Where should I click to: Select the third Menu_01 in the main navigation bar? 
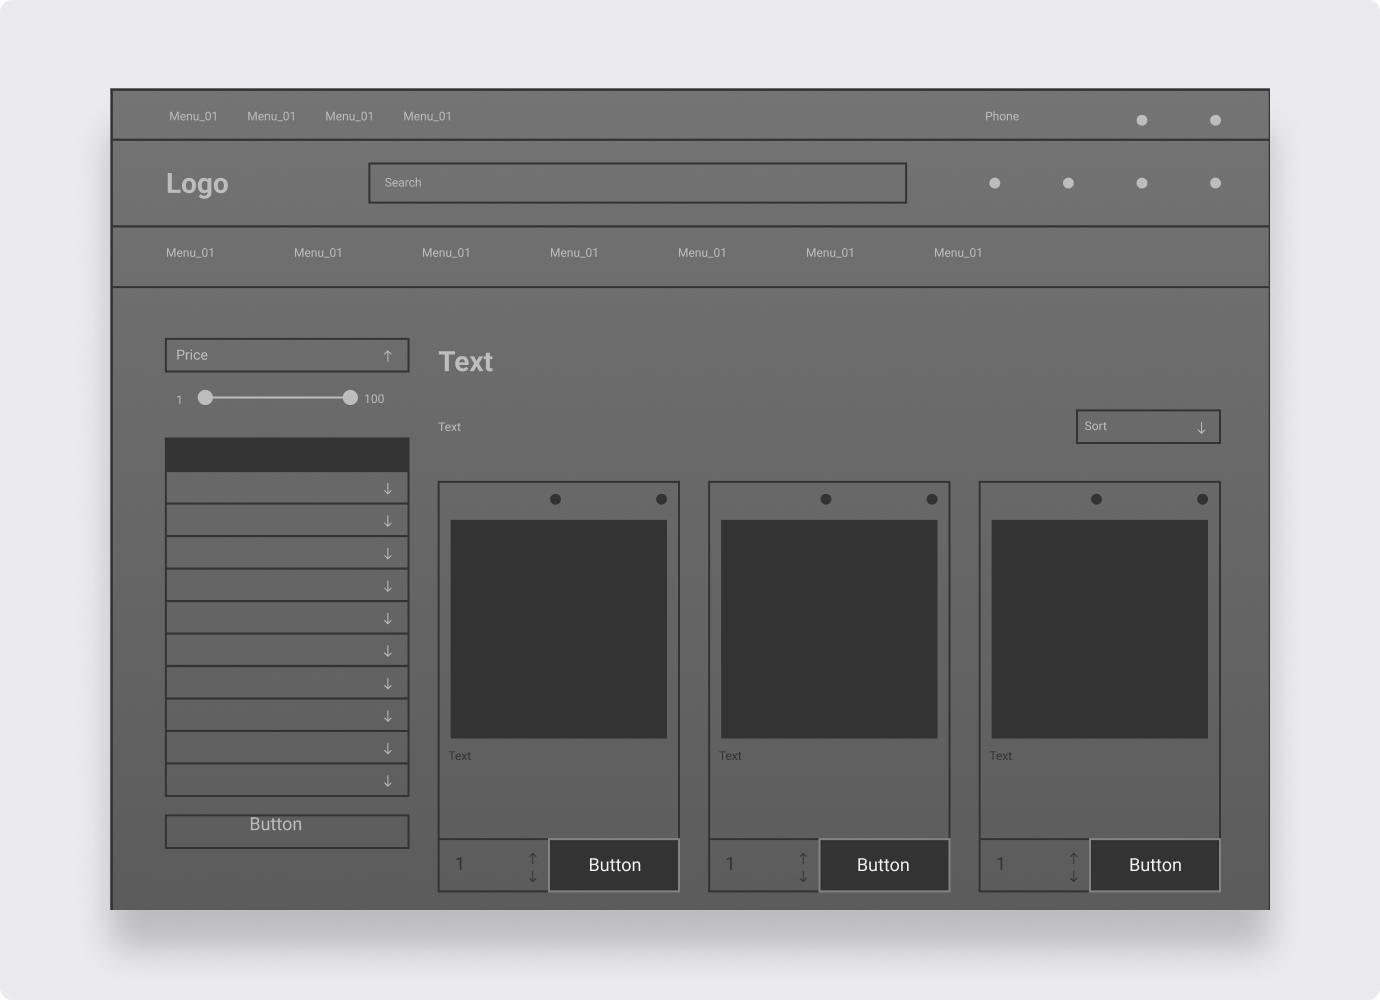446,253
